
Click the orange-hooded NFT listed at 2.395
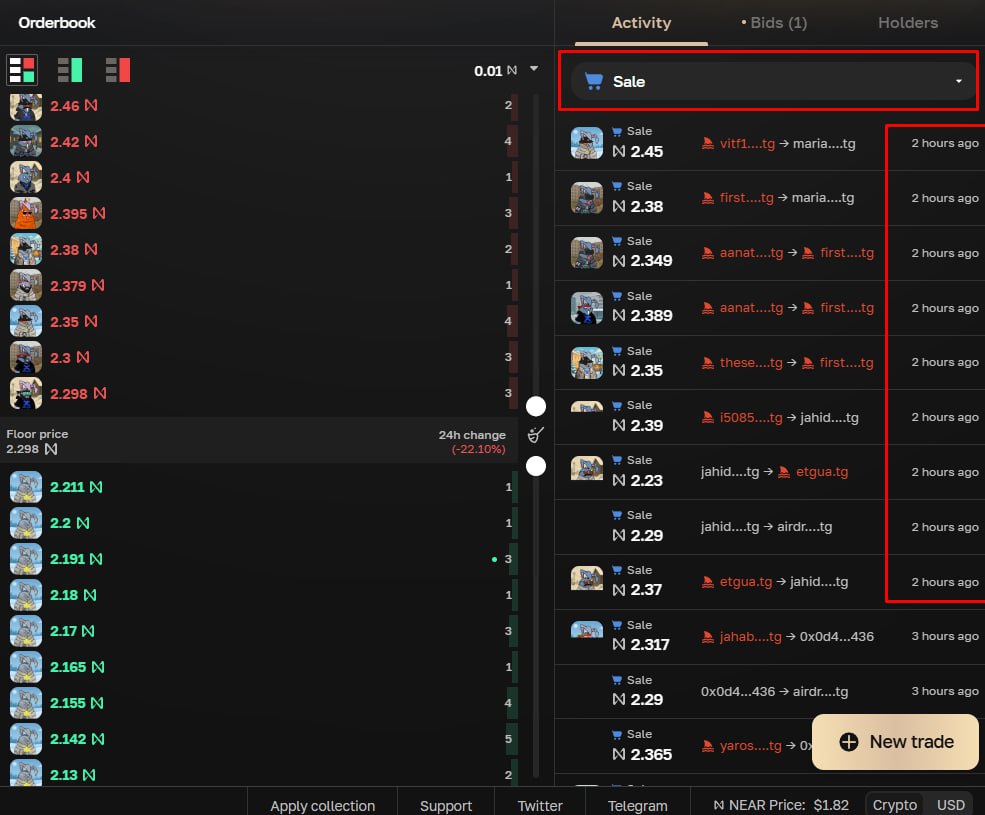click(26, 213)
